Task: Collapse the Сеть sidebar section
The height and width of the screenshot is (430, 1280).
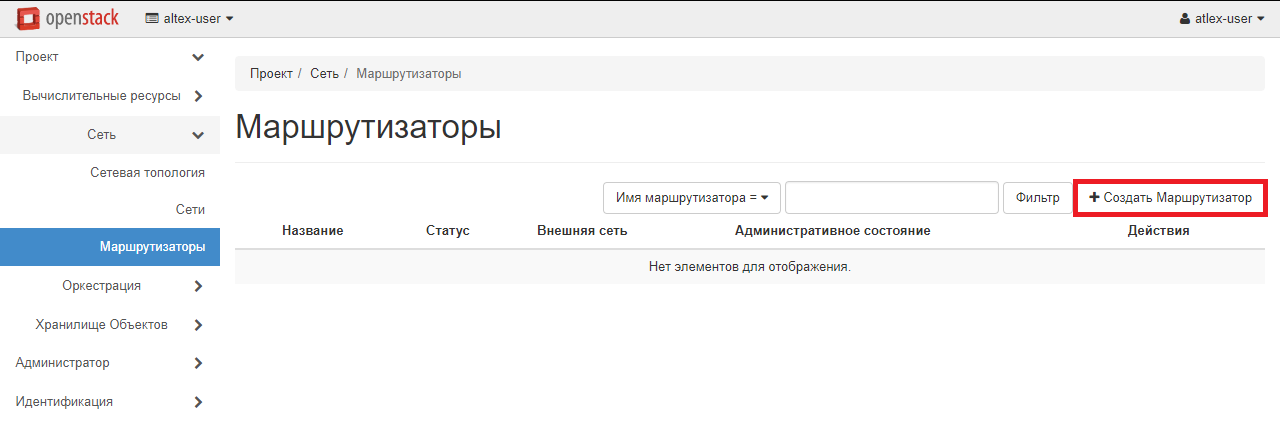Action: pos(110,134)
